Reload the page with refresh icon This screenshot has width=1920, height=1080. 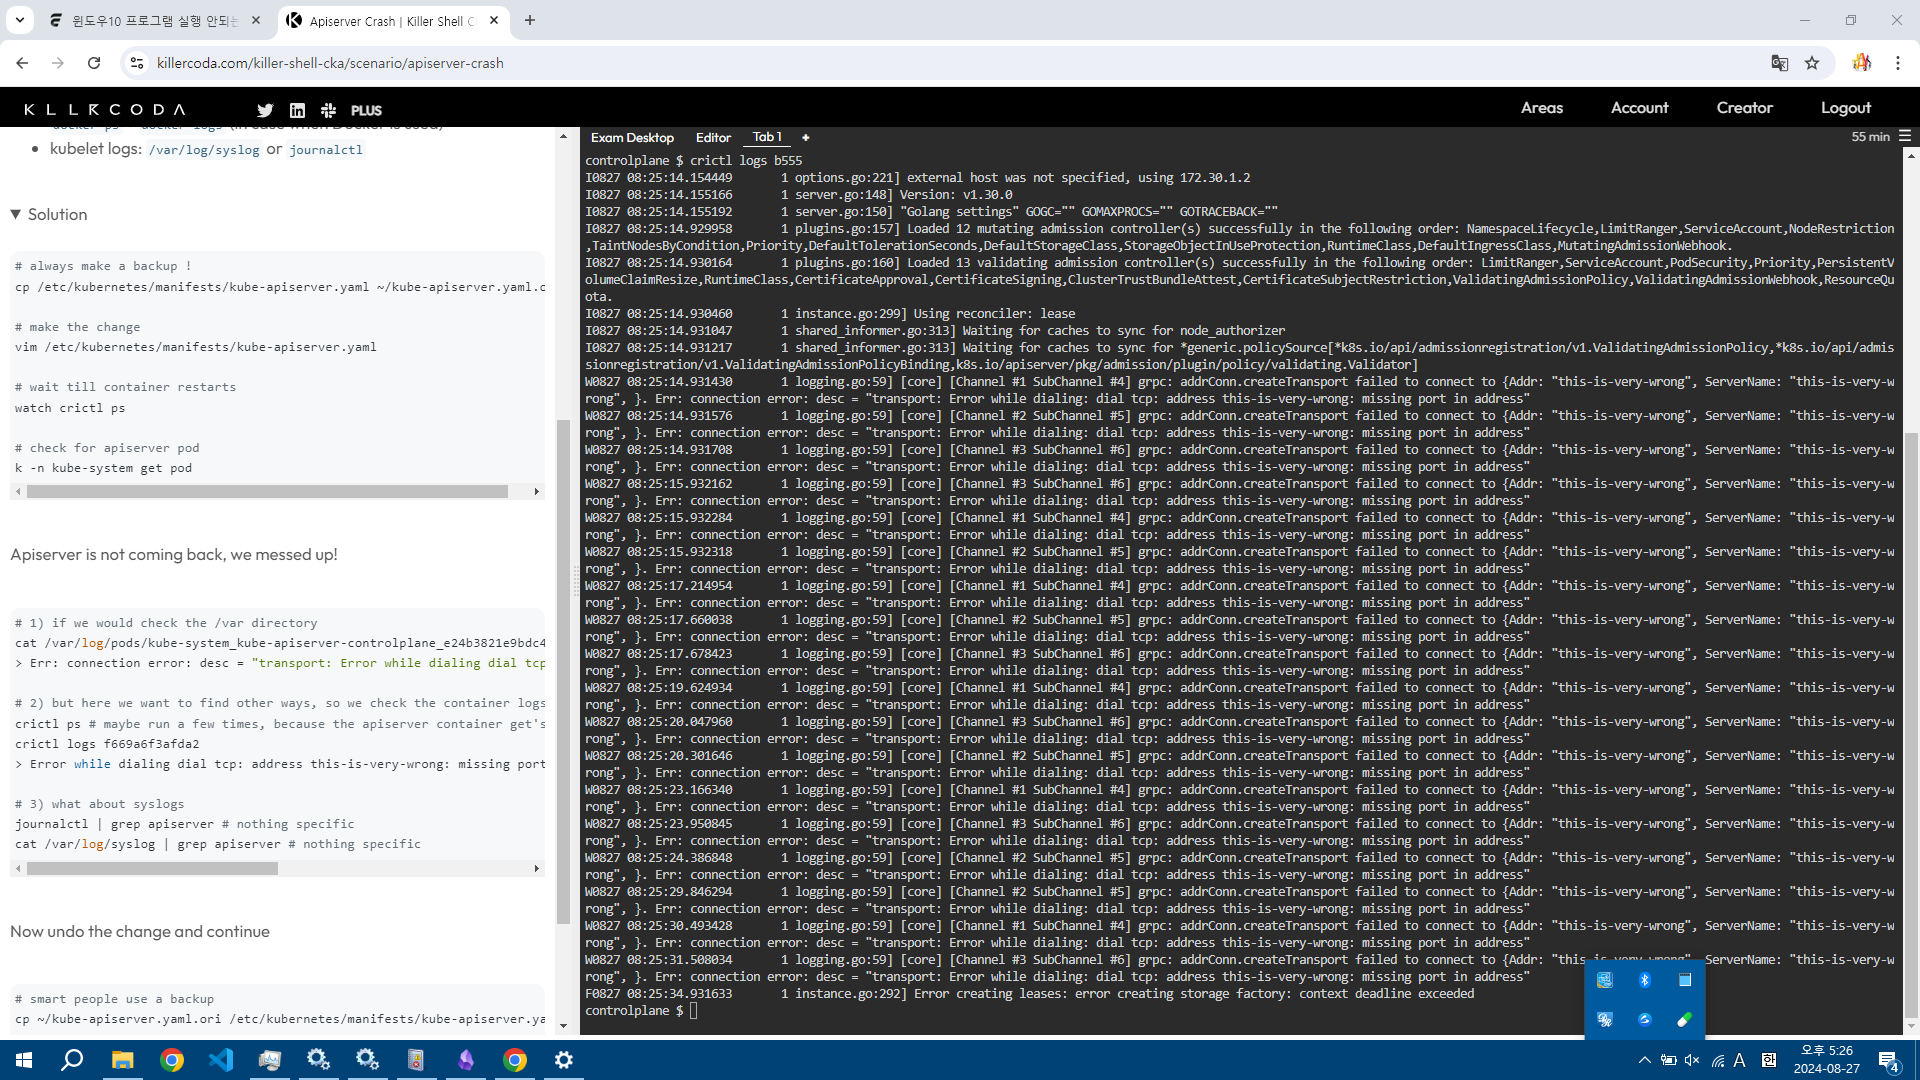coord(94,63)
